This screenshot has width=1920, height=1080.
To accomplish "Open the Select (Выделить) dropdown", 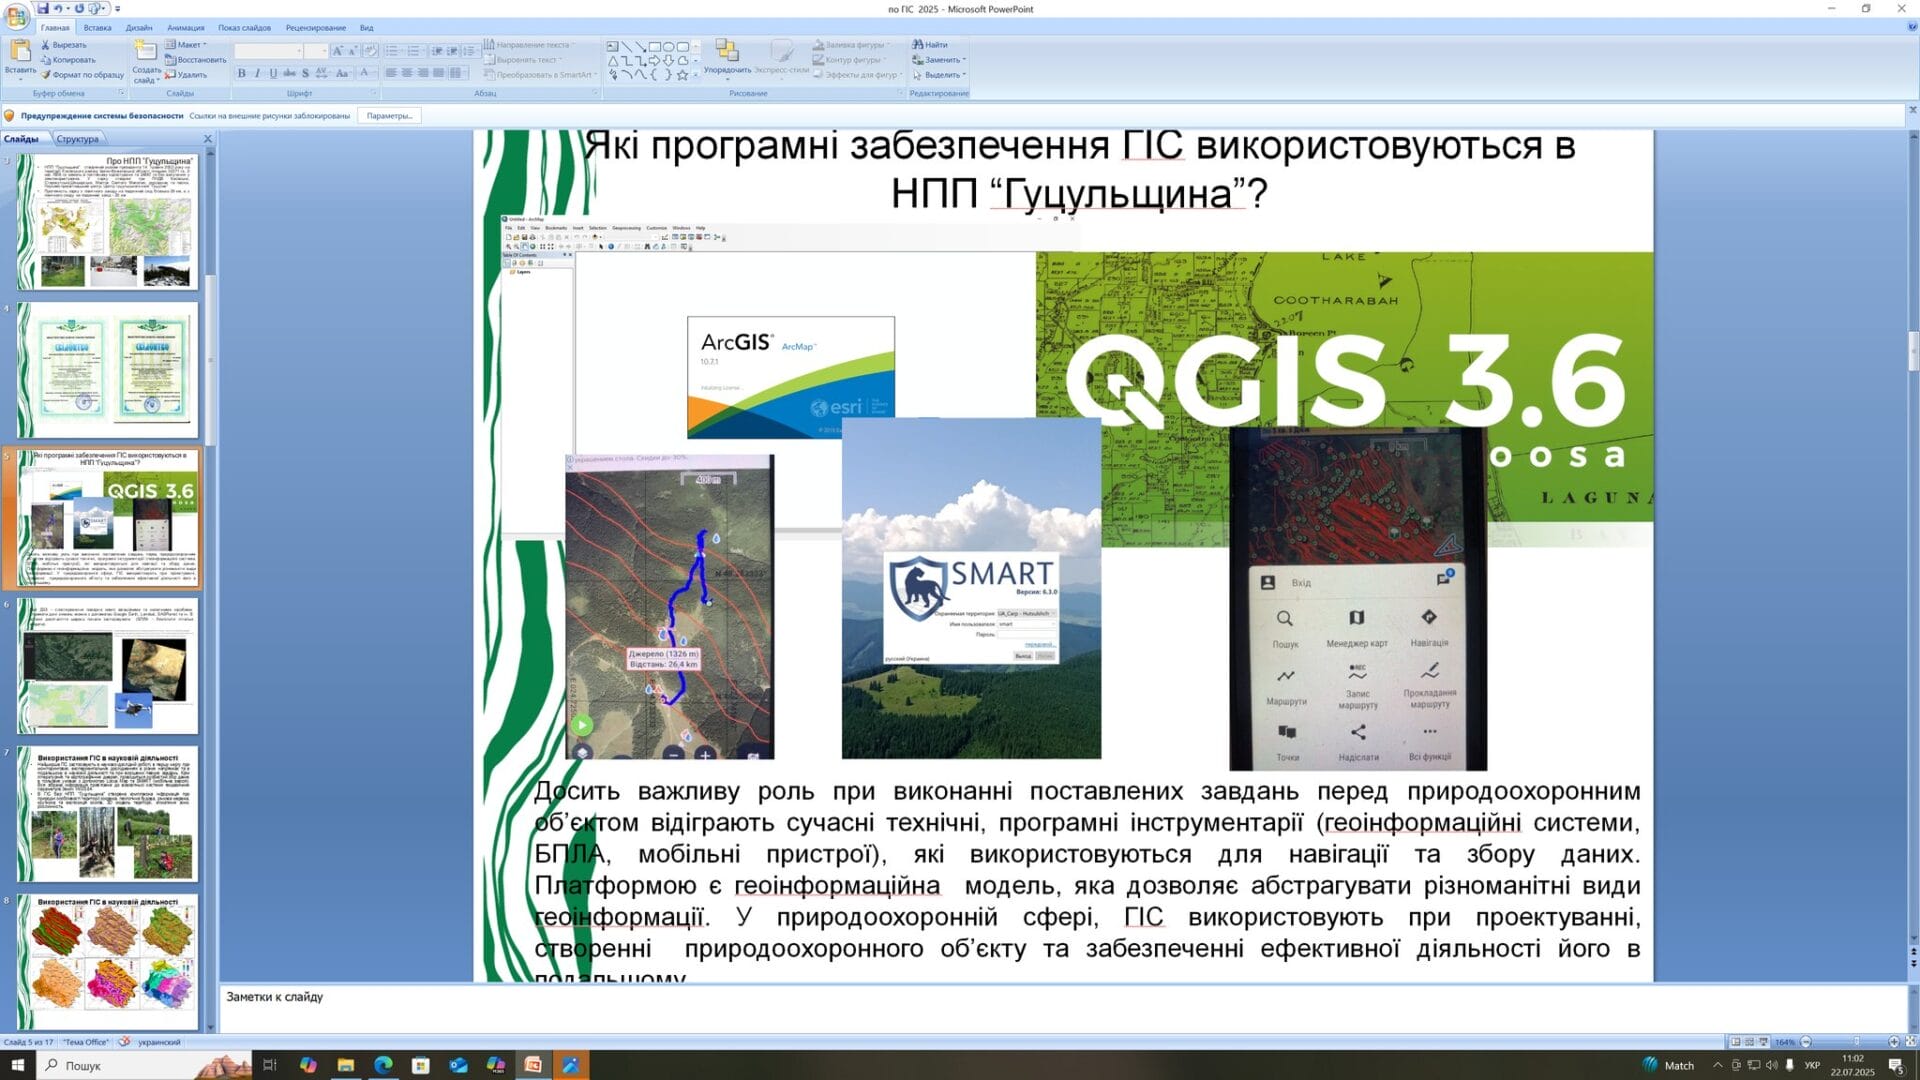I will pyautogui.click(x=939, y=75).
